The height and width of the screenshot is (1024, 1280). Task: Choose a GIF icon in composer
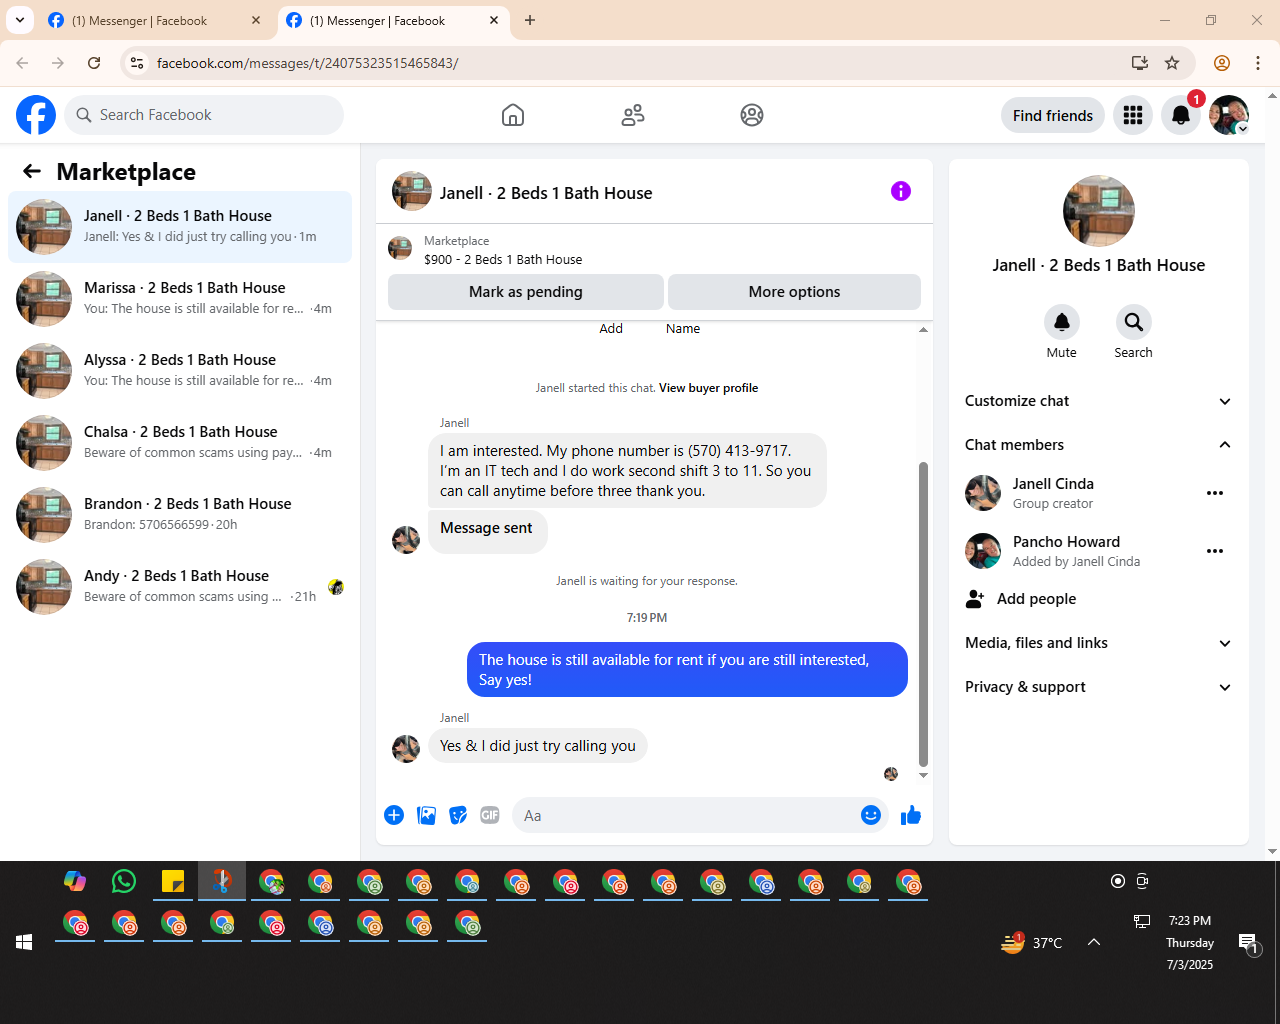tap(490, 815)
